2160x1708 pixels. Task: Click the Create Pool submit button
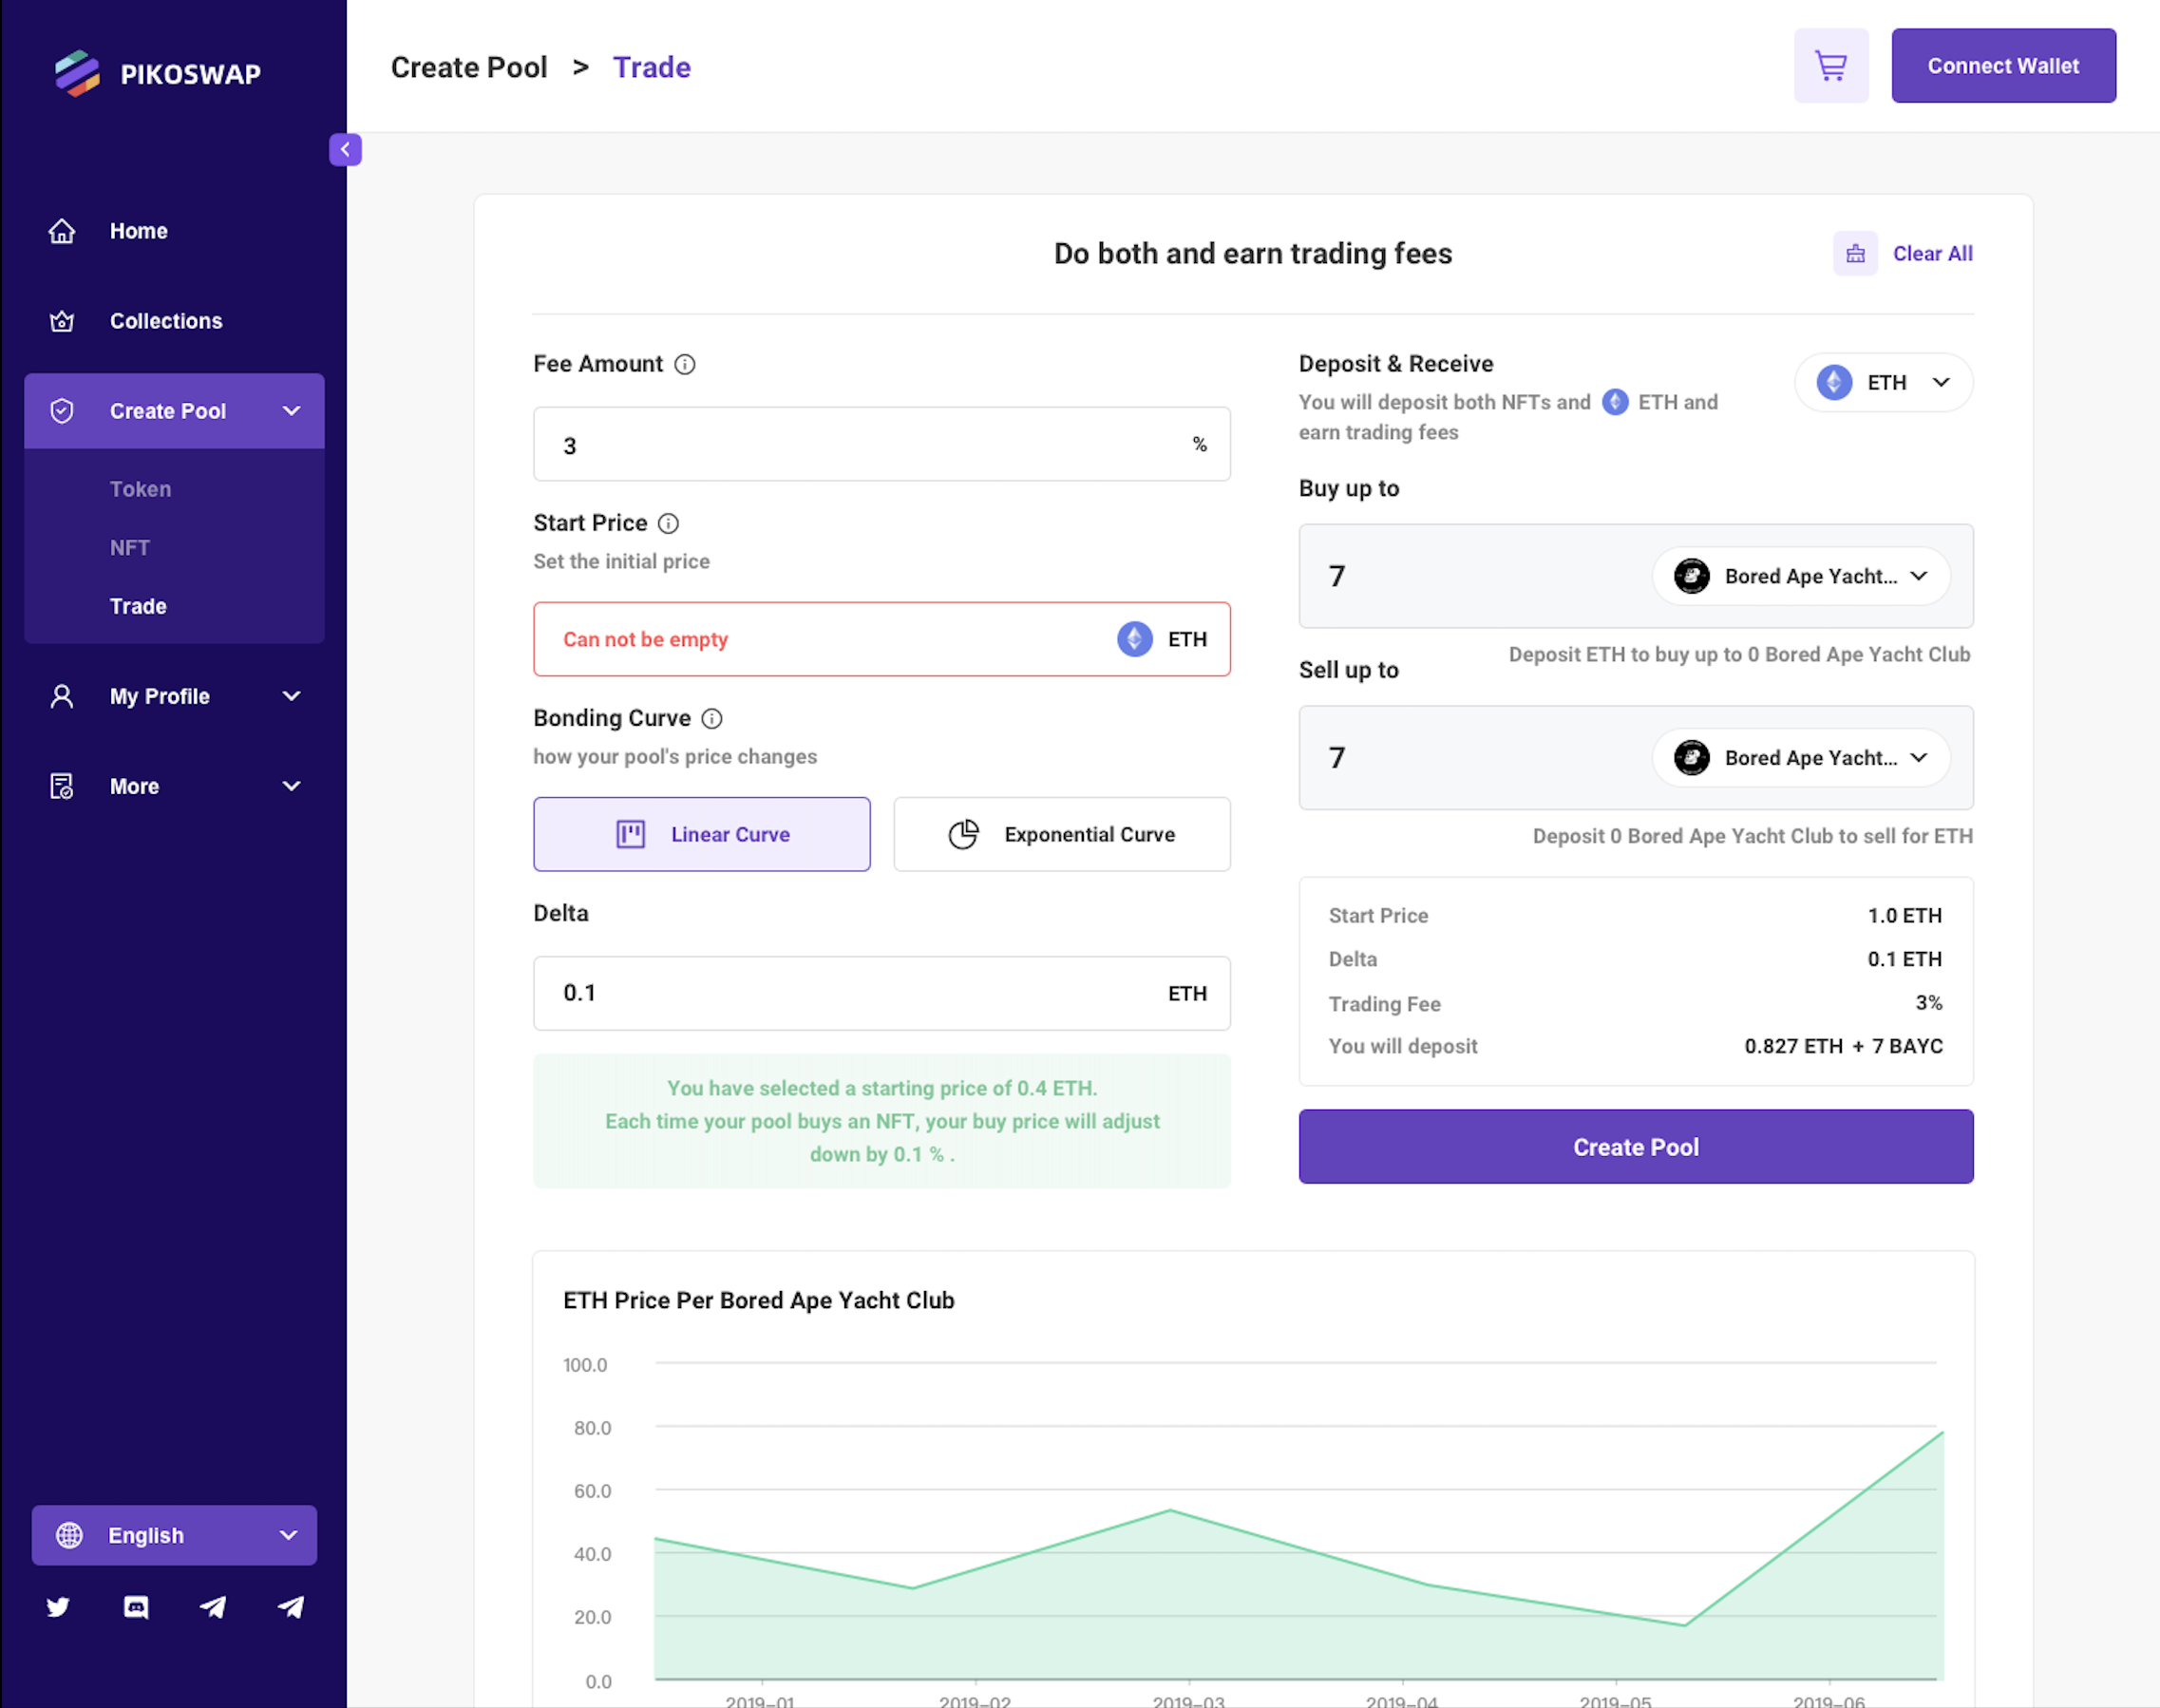1635,1147
